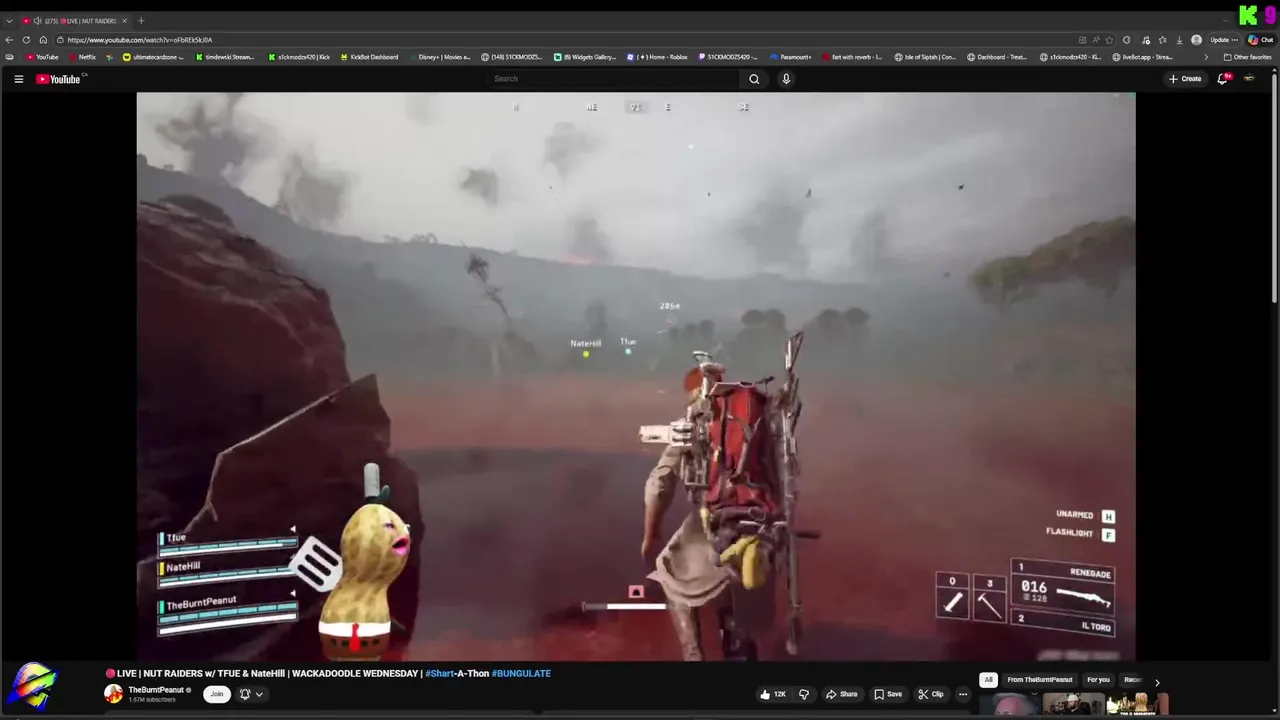This screenshot has height=720, width=1280.
Task: Toggle the subscription notification bell
Action: click(244, 694)
